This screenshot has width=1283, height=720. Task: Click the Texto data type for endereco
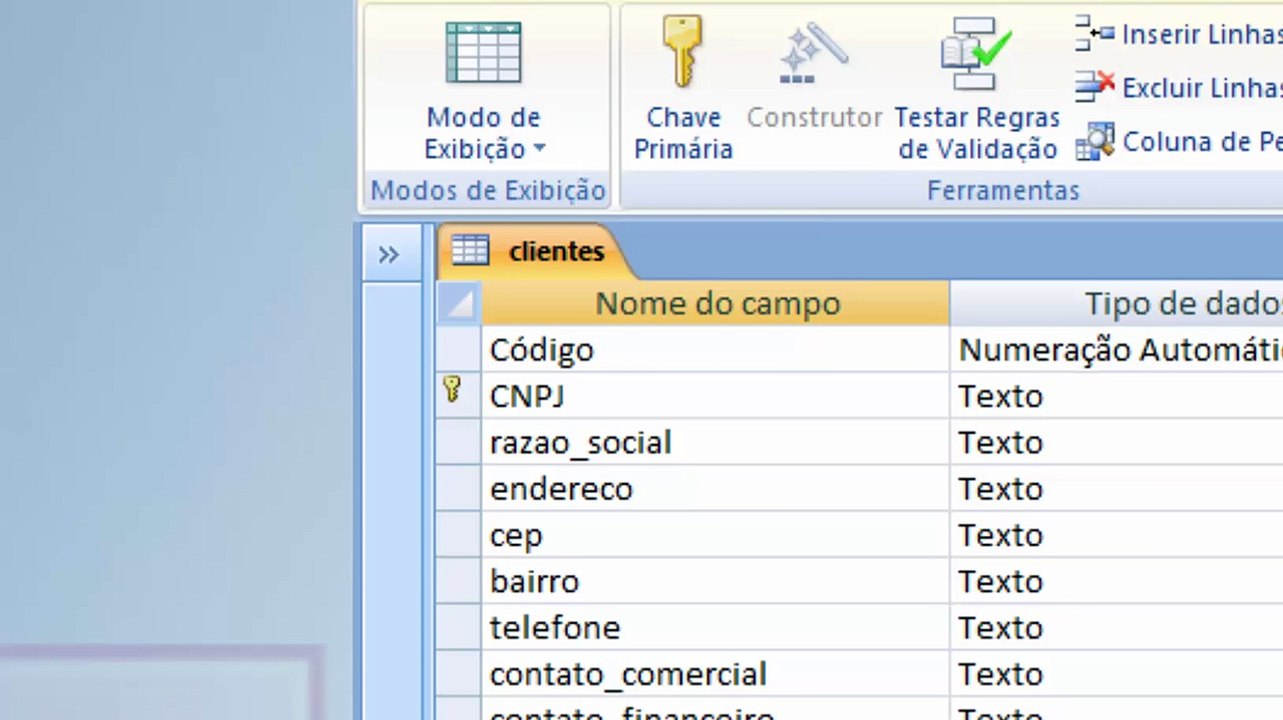tap(1116, 488)
